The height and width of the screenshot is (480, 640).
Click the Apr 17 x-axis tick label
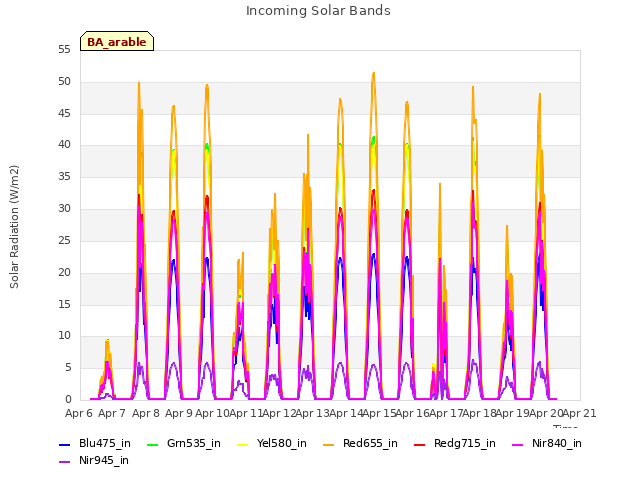coord(447,413)
